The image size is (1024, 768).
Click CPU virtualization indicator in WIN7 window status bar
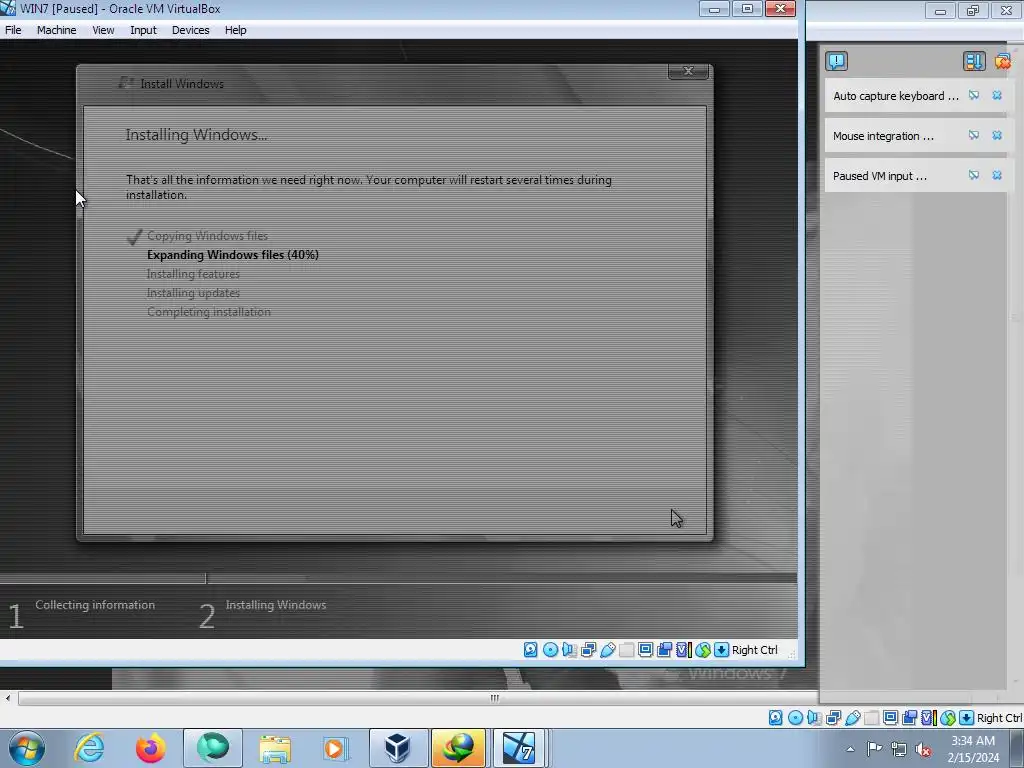tap(684, 650)
